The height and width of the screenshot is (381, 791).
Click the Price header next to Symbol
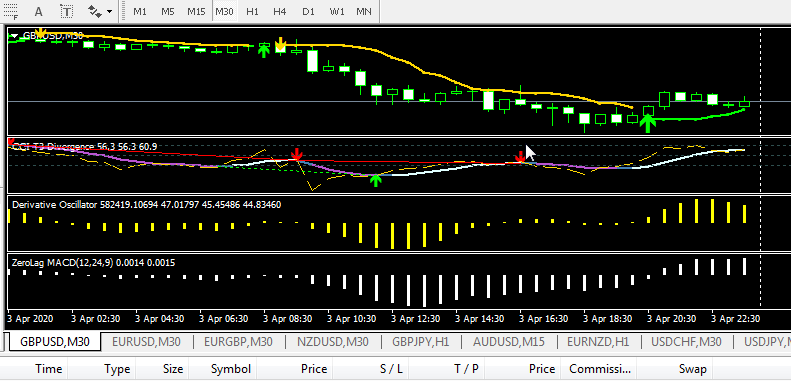pyautogui.click(x=296, y=369)
